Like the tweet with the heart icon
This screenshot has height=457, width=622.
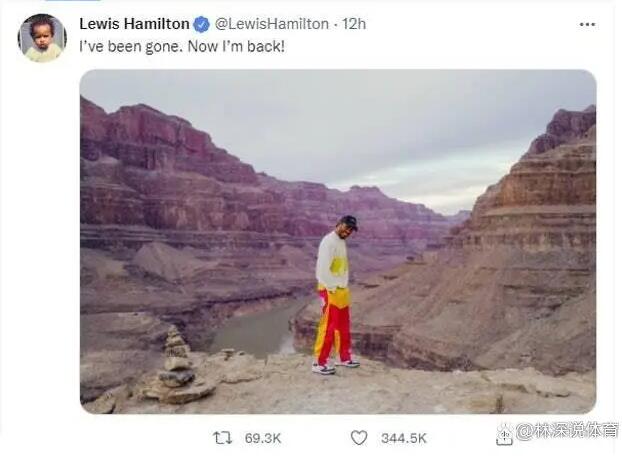[359, 438]
